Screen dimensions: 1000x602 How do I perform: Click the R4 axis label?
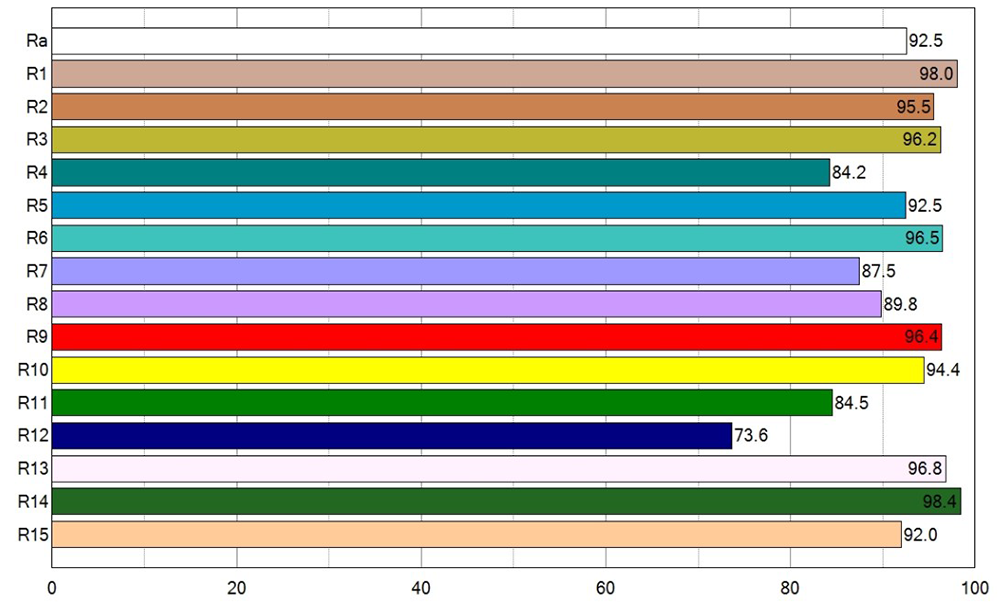point(37,173)
